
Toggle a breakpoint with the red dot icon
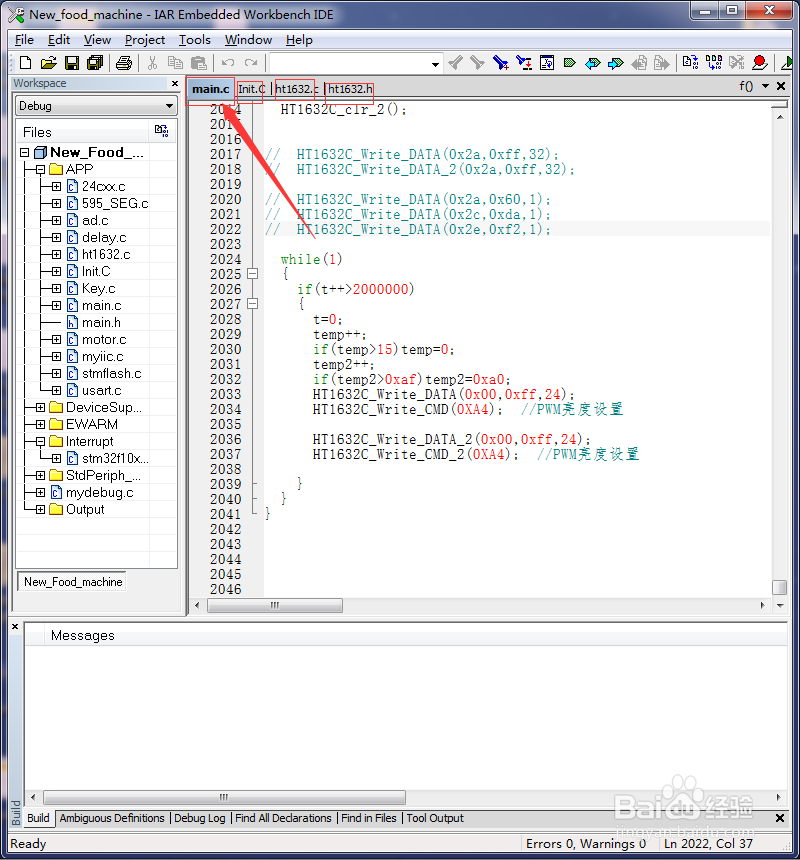point(759,63)
